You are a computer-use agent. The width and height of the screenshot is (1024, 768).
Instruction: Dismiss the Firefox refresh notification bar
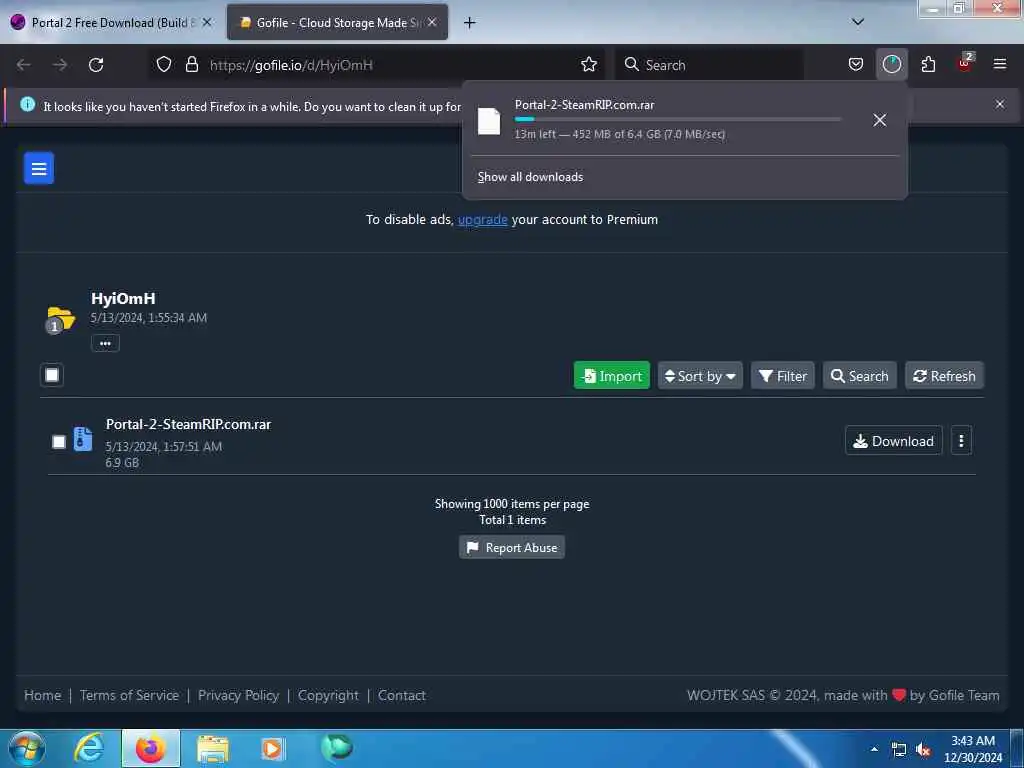[x=1000, y=104]
